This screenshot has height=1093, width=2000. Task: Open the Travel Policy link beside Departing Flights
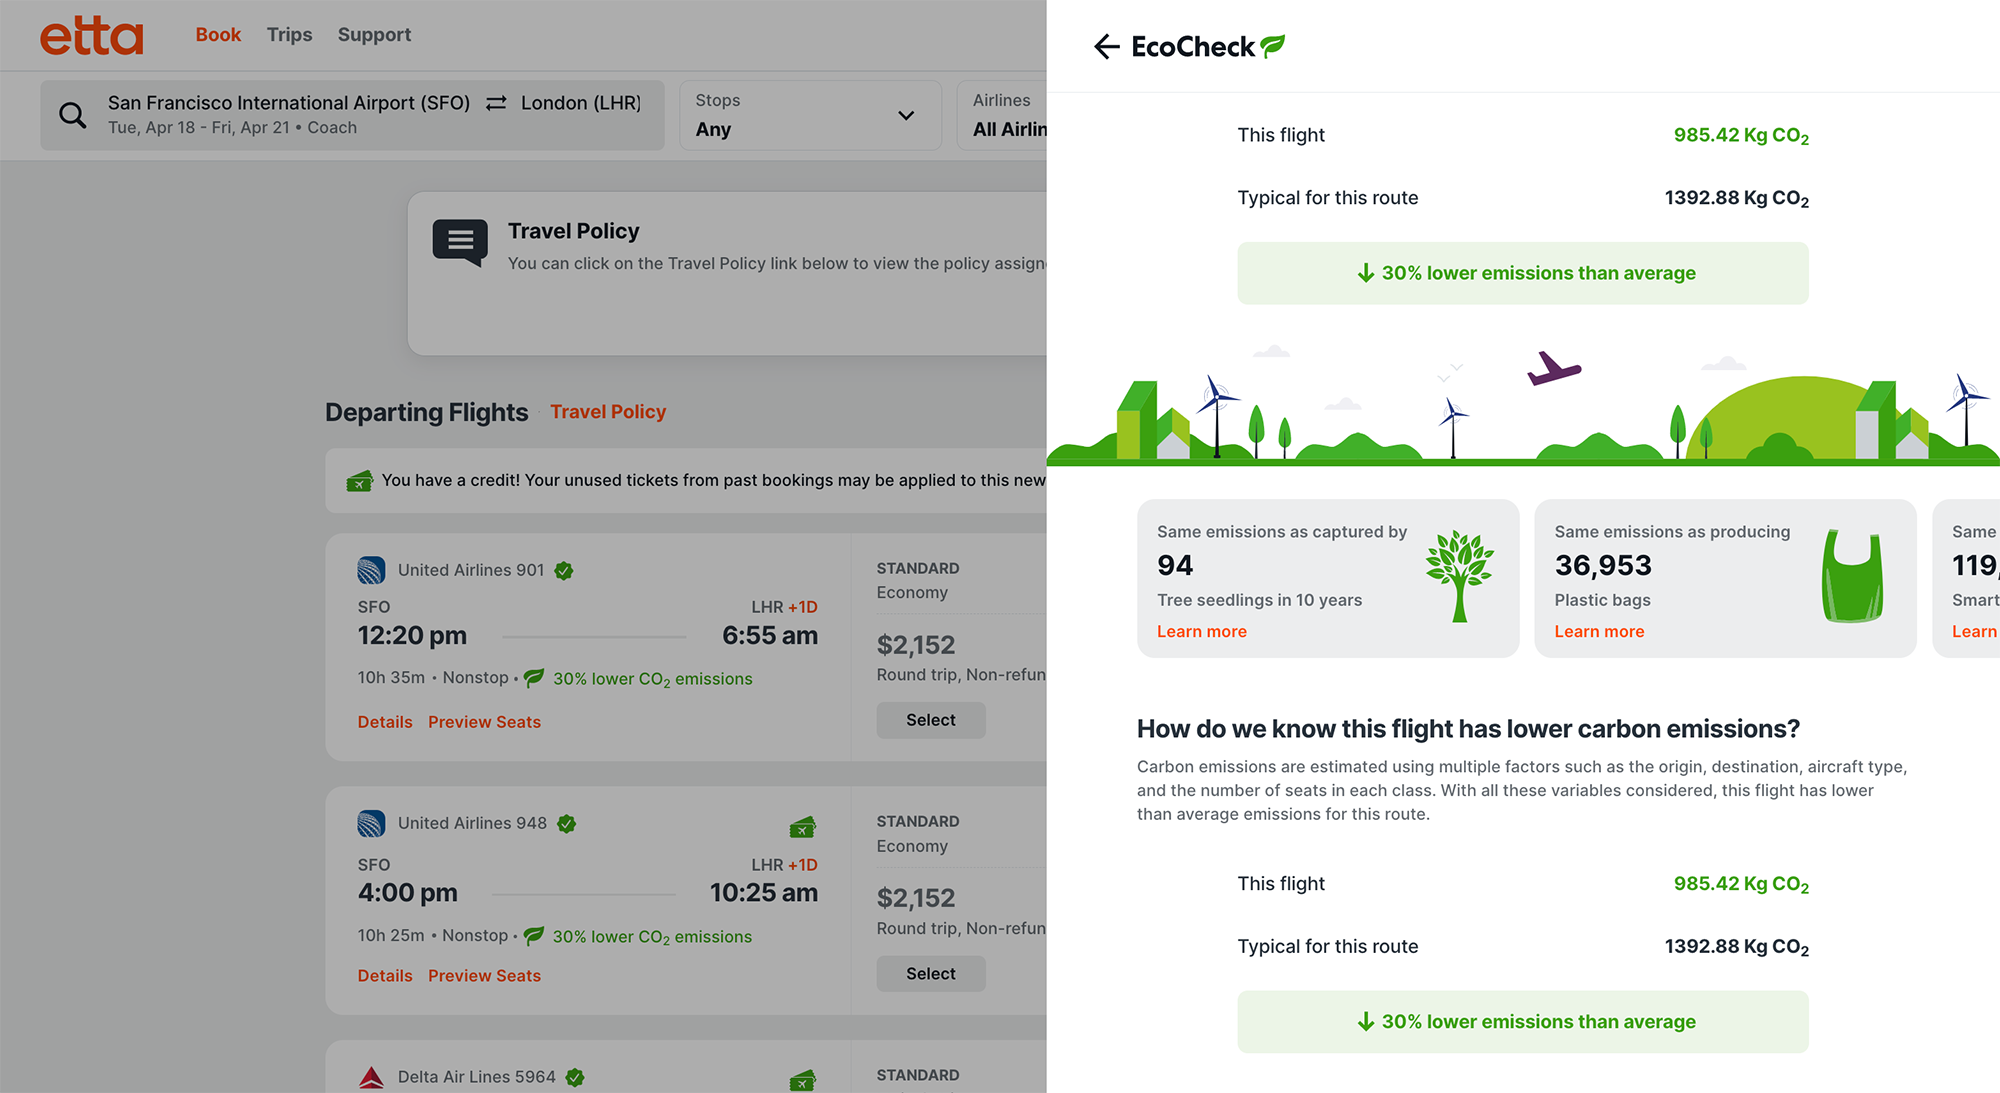(x=608, y=412)
